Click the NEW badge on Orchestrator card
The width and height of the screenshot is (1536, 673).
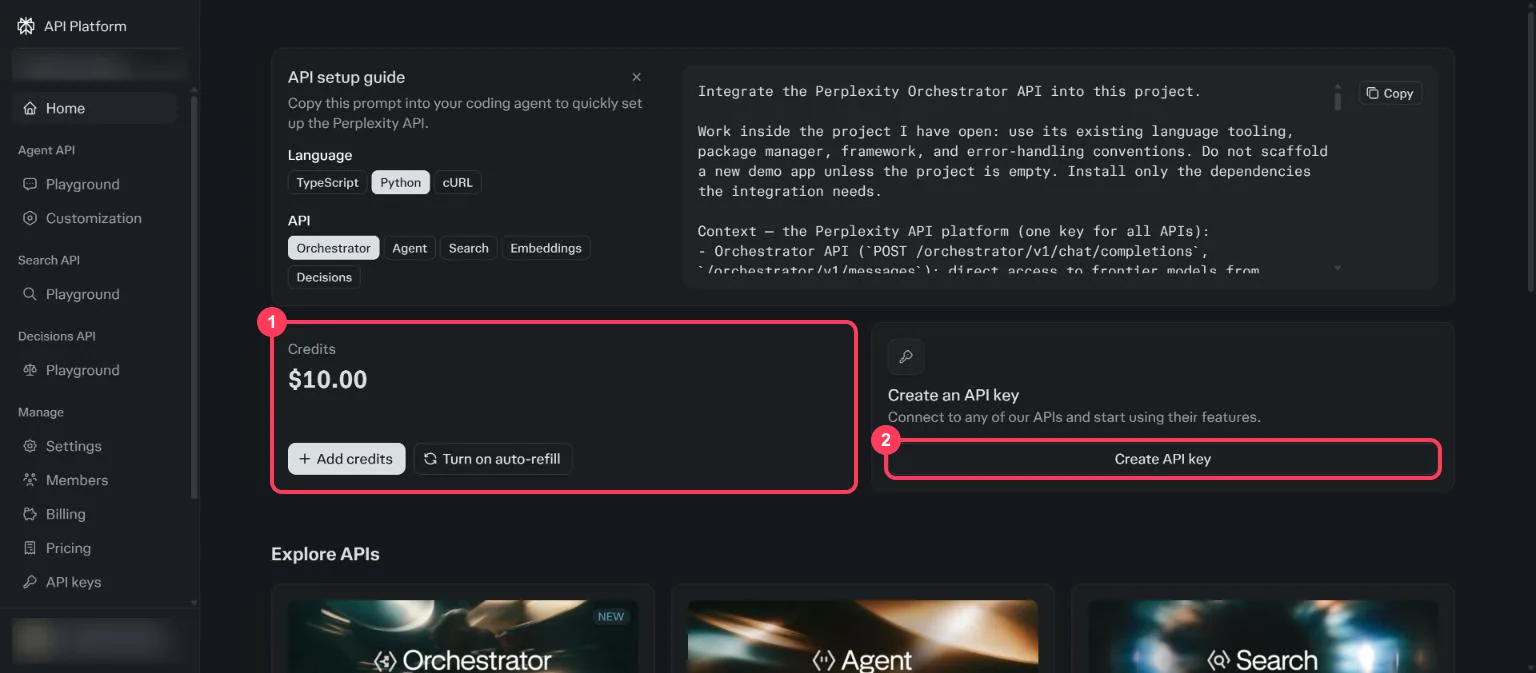pos(611,617)
